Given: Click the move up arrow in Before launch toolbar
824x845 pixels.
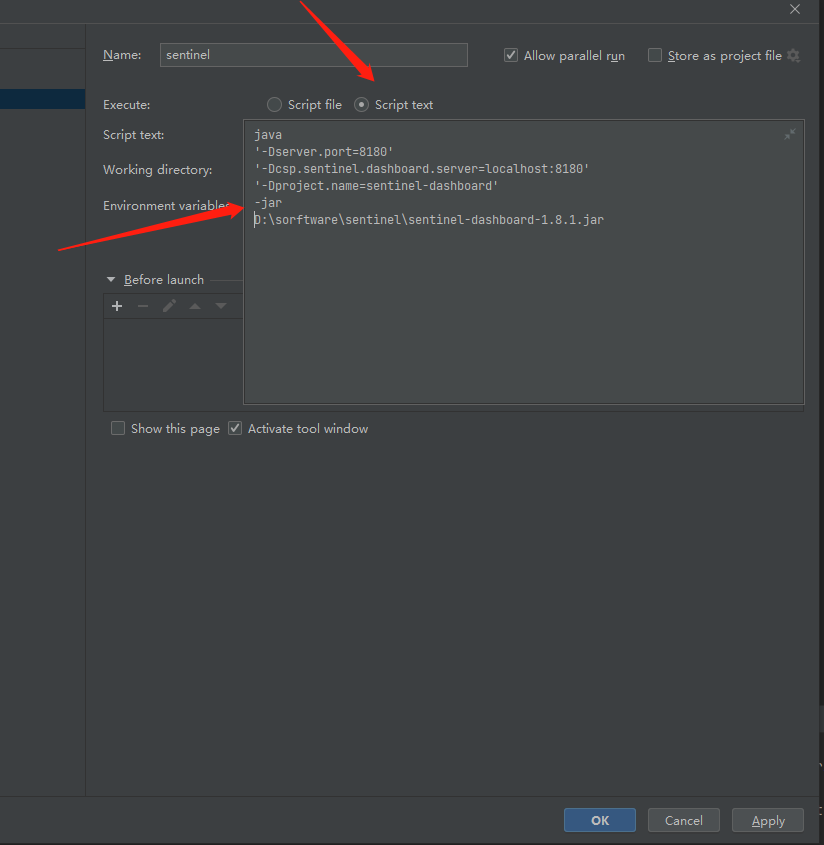Looking at the screenshot, I should click(194, 306).
